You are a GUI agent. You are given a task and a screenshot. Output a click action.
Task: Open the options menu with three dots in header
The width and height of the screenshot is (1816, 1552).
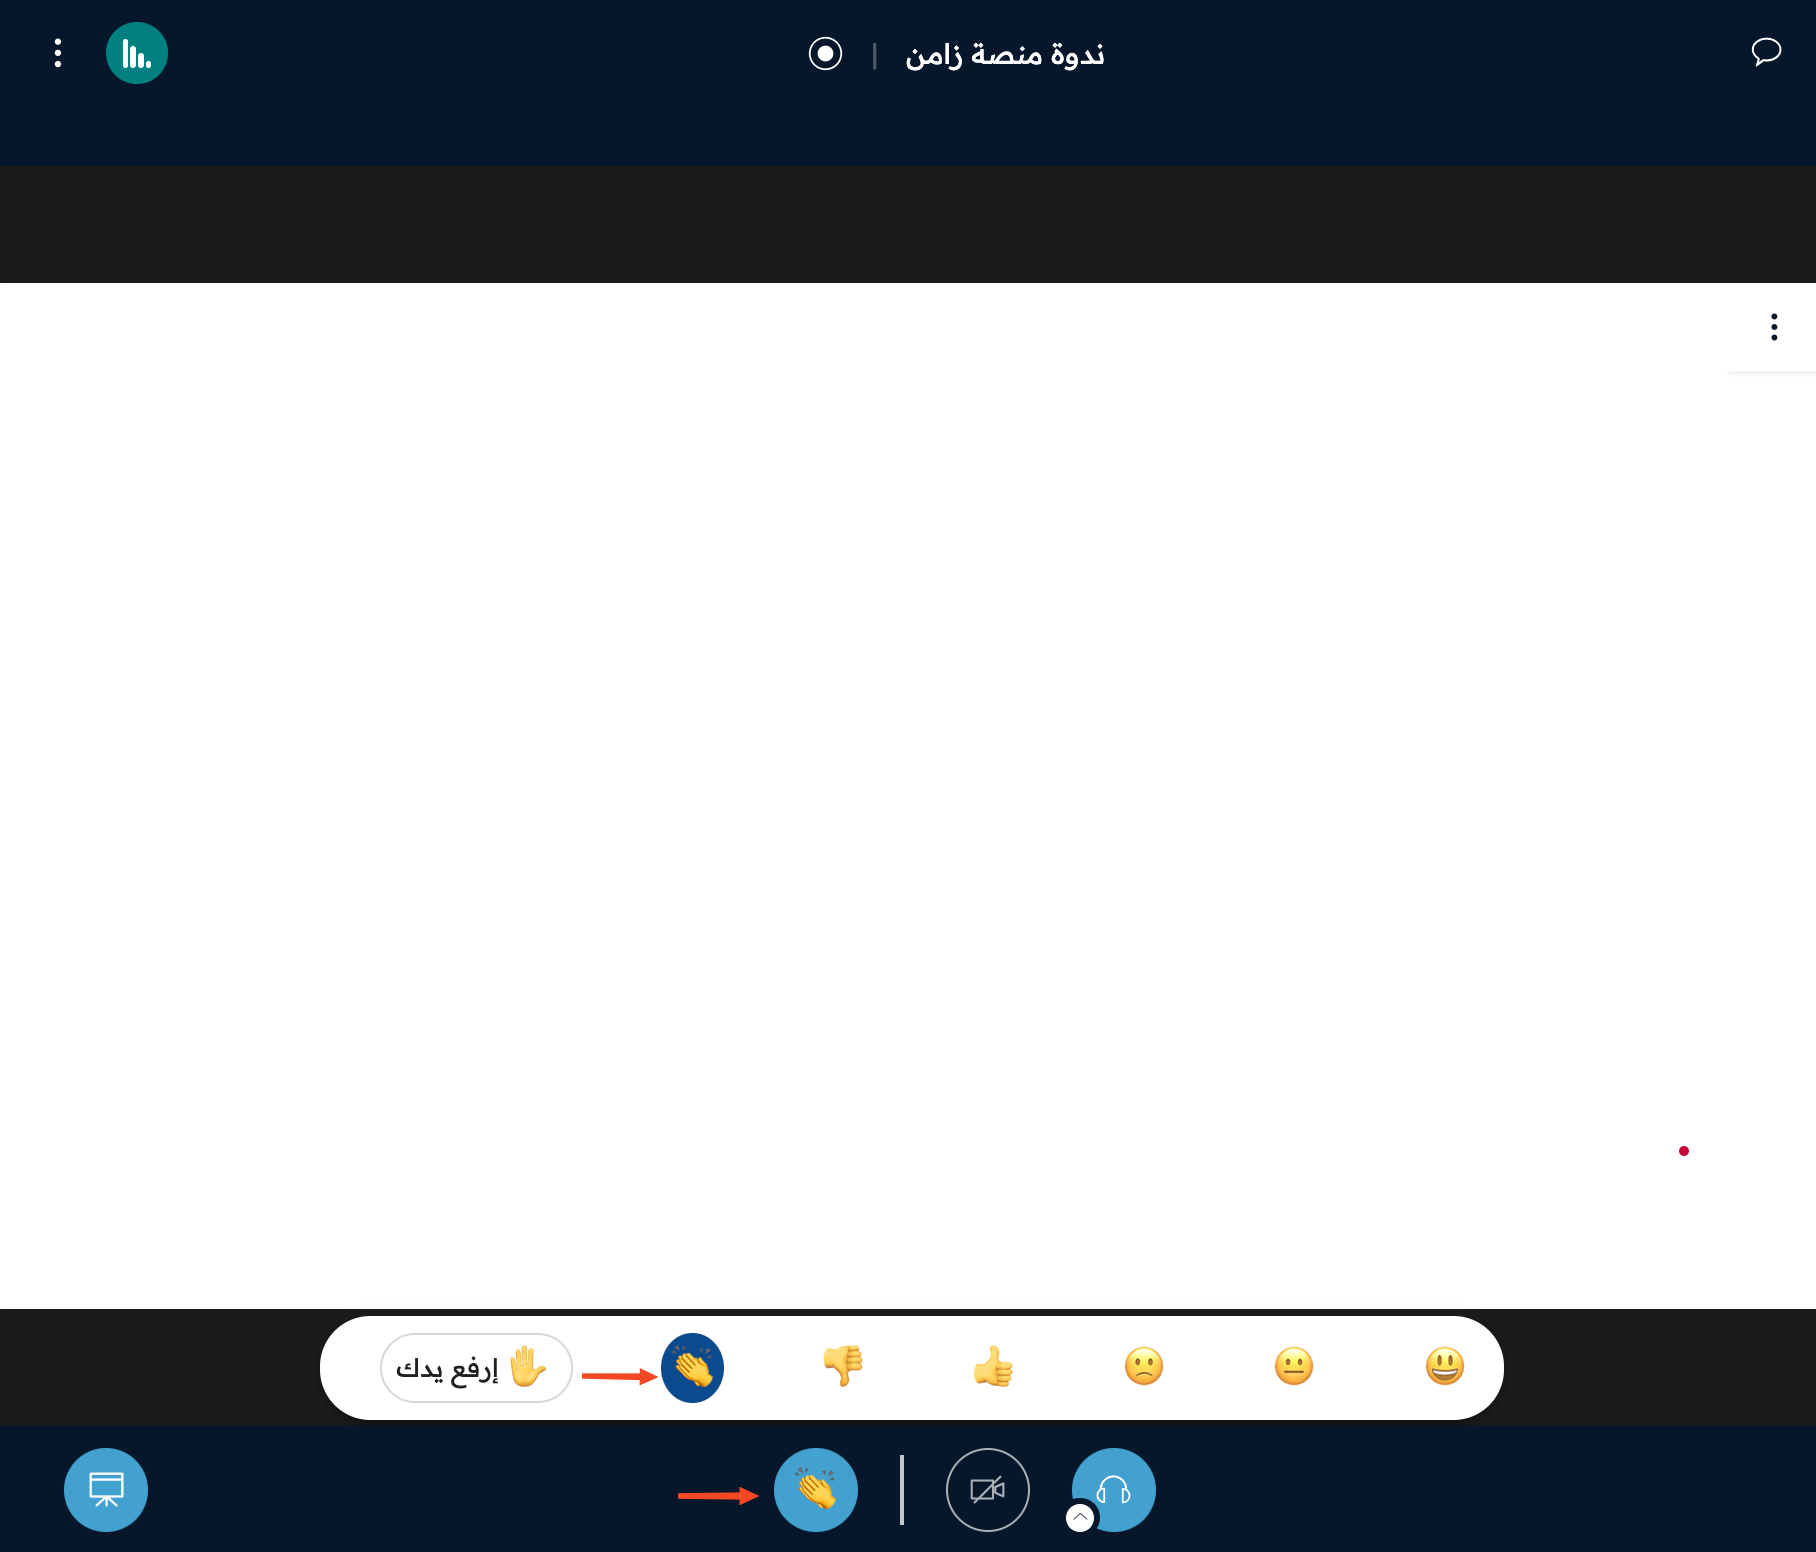(58, 53)
